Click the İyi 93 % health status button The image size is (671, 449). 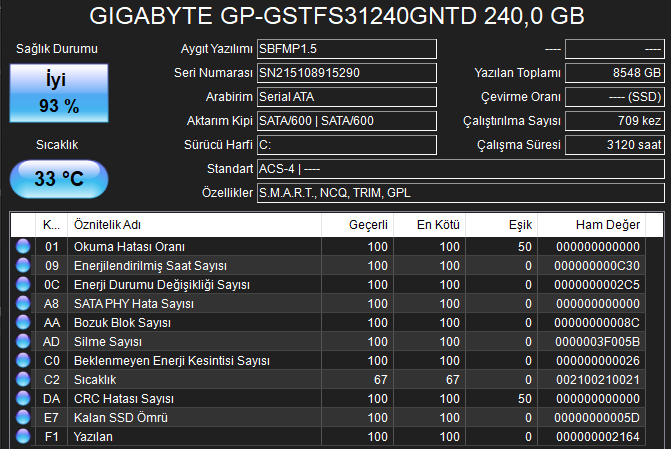coord(59,93)
